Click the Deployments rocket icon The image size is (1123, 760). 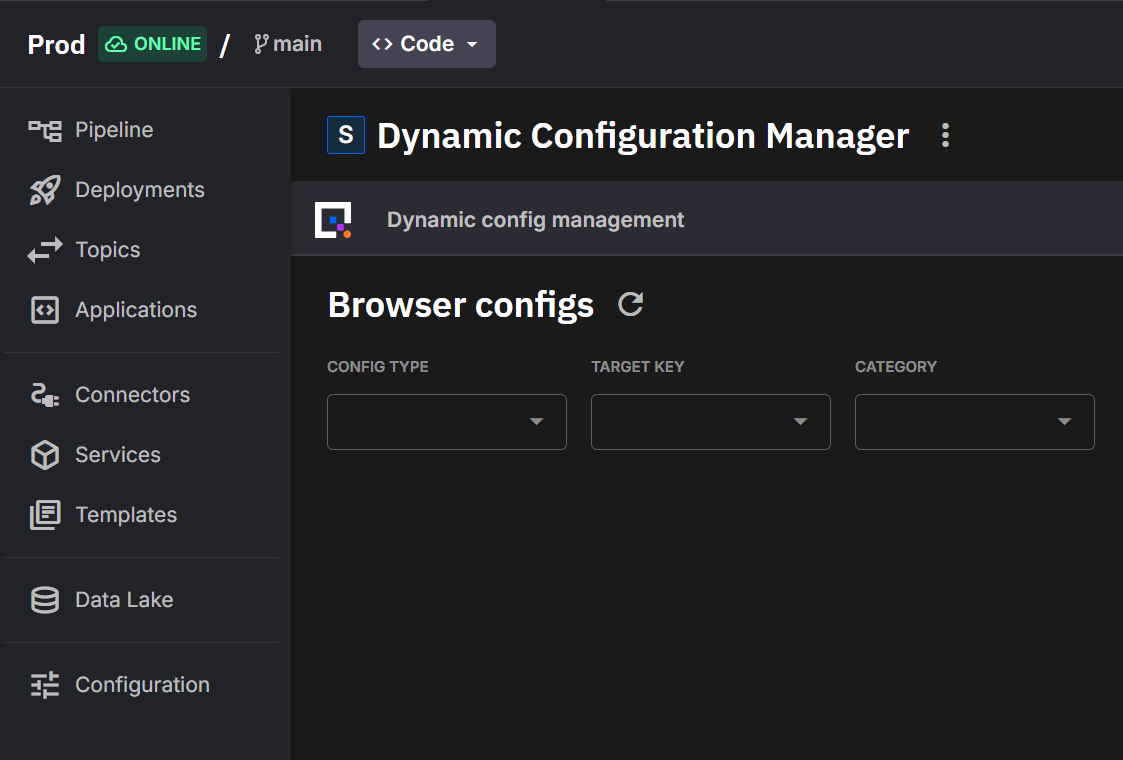pos(45,190)
